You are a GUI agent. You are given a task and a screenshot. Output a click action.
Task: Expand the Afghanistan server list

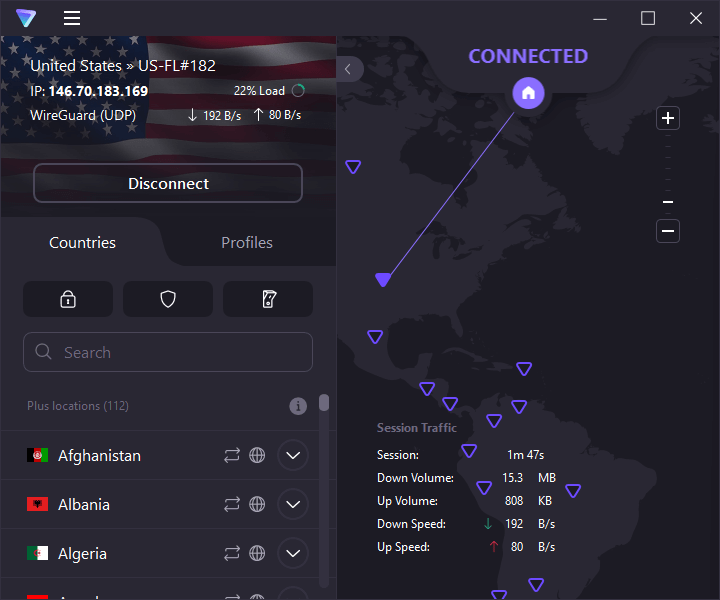[293, 455]
